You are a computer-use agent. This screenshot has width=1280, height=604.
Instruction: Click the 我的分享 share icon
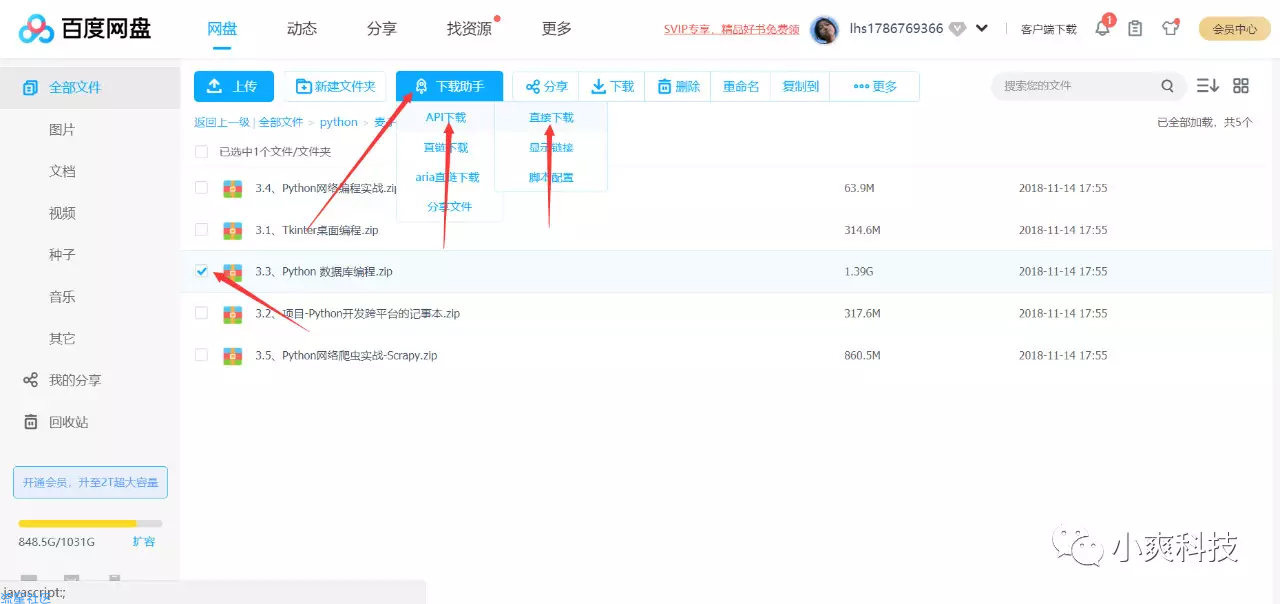point(31,380)
